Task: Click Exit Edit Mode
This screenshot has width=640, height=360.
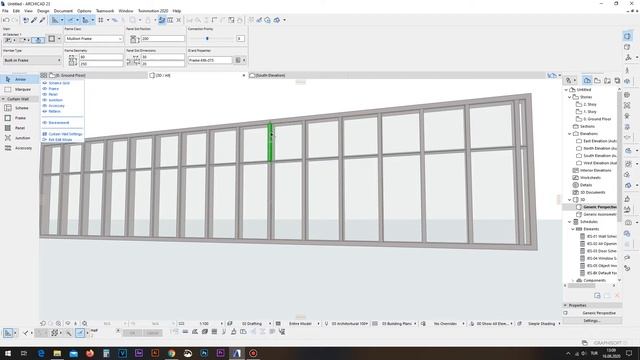Action: [x=60, y=140]
